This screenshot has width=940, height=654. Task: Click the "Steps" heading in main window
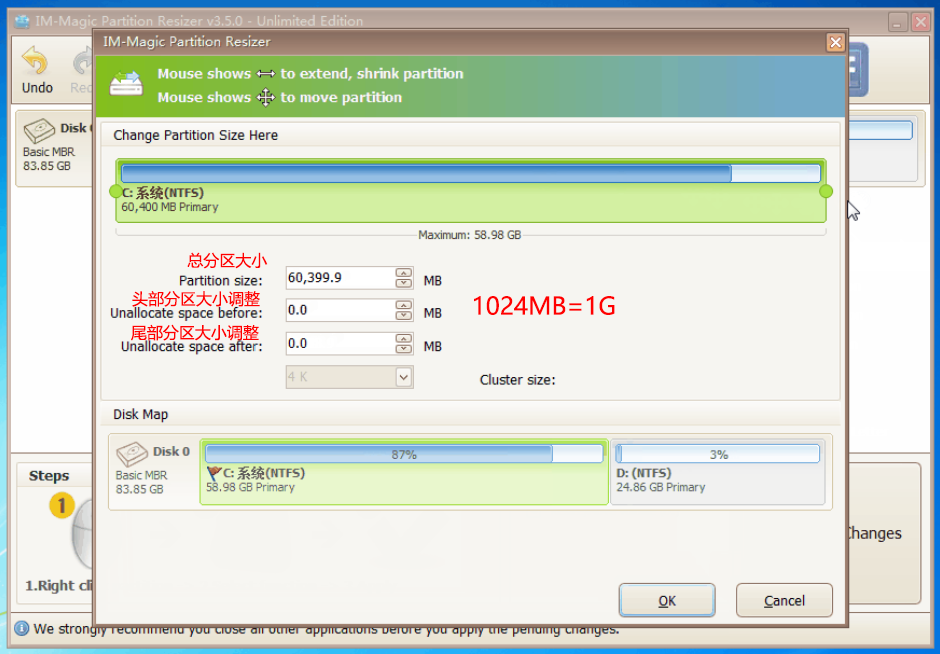coord(49,476)
